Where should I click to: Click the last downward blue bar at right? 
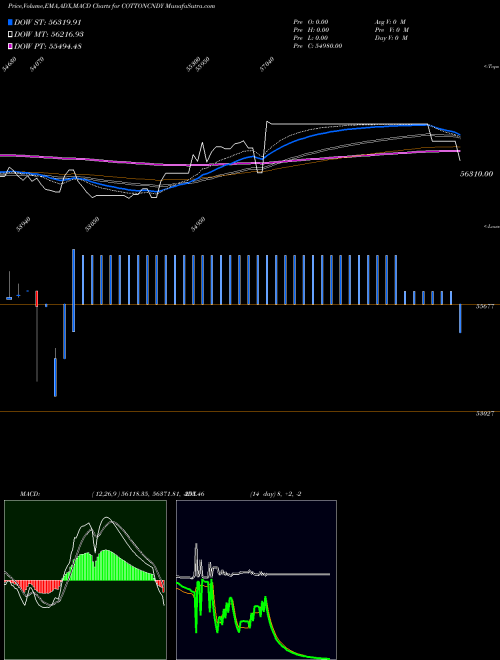point(460,318)
